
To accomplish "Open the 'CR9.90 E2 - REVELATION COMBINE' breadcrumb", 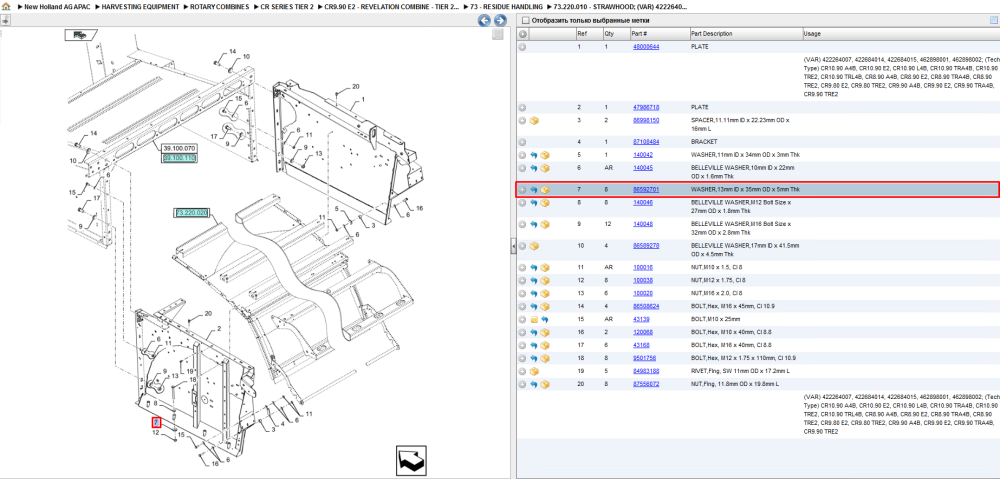I will tap(391, 6).
